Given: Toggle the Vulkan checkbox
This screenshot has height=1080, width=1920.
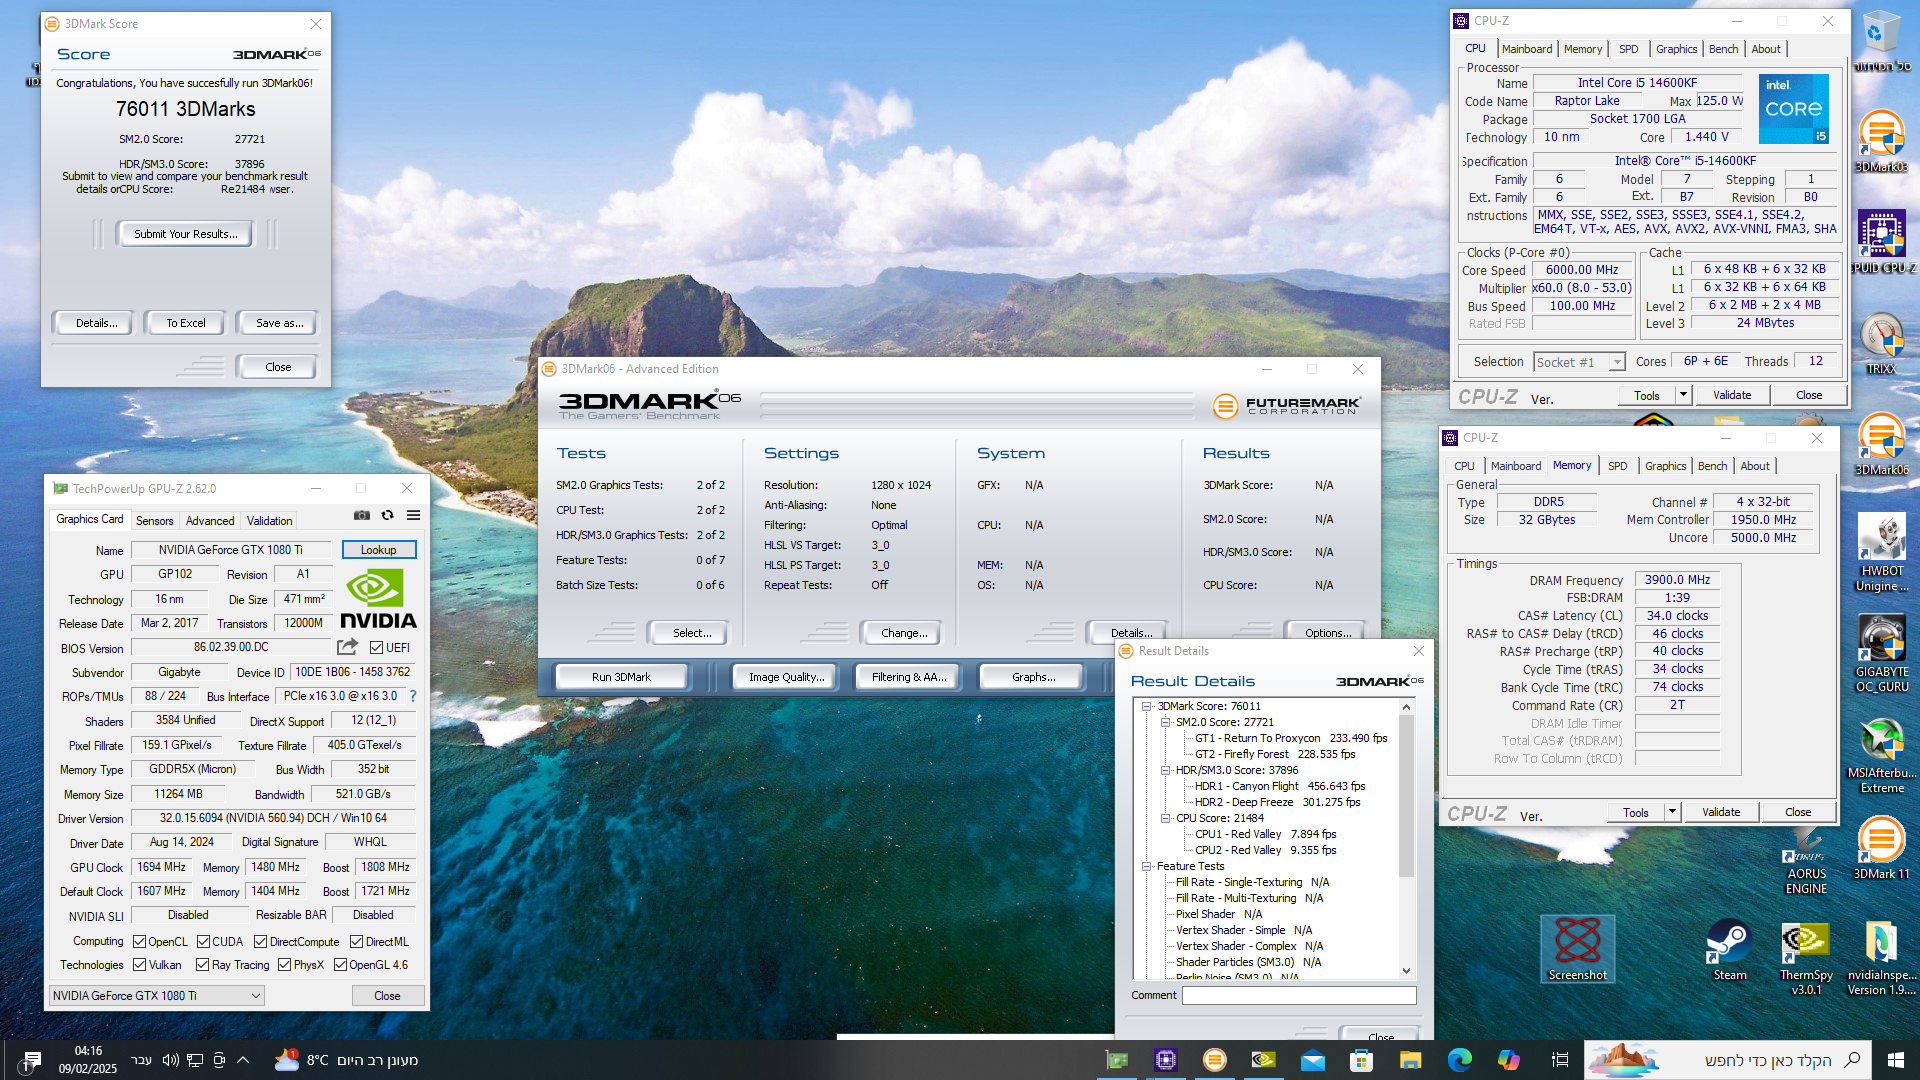Looking at the screenshot, I should (140, 965).
